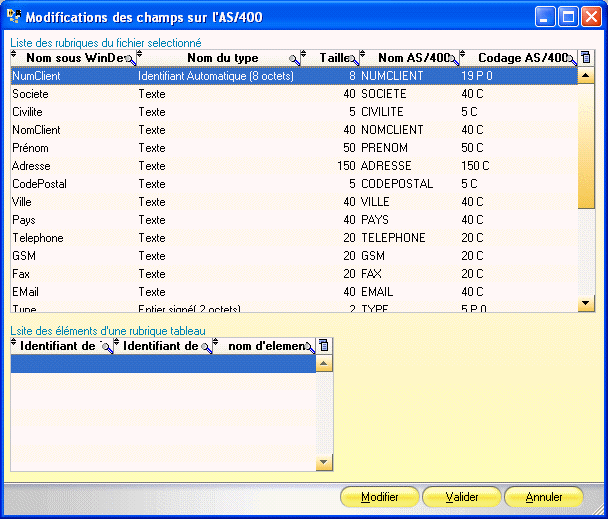This screenshot has width=608, height=519.
Task: Select the Civilite row
Action: coord(294,112)
